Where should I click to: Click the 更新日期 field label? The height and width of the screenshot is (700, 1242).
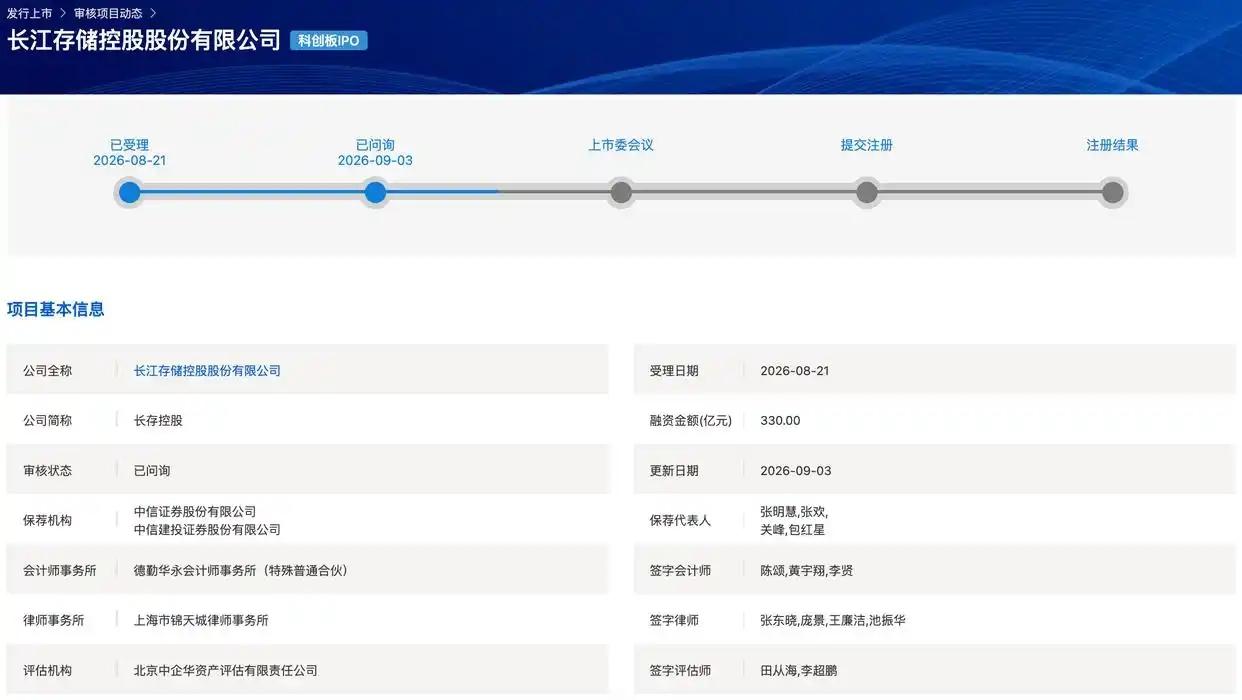[674, 471]
